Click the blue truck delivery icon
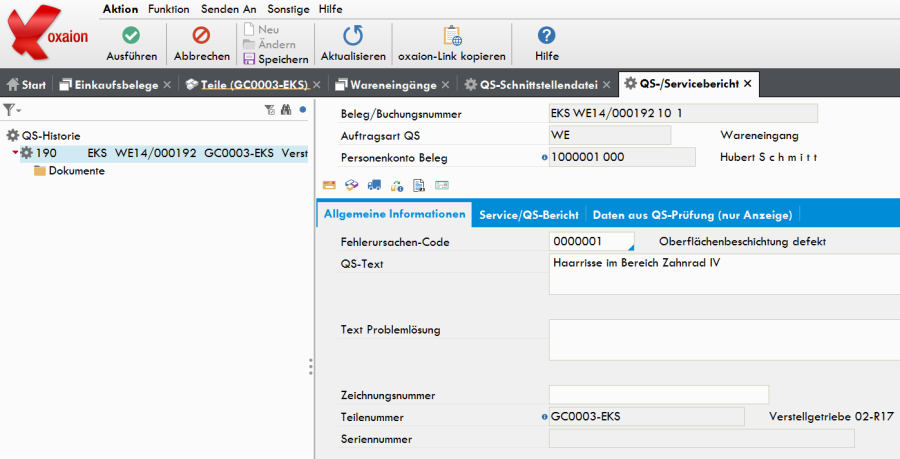 click(x=374, y=185)
